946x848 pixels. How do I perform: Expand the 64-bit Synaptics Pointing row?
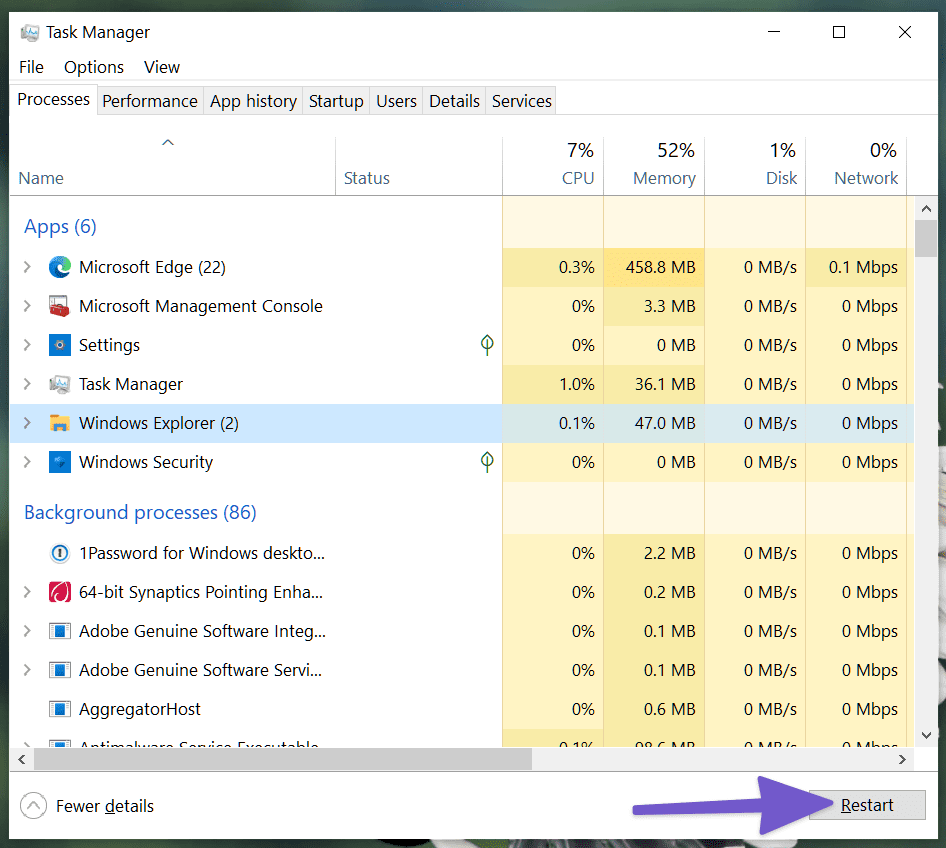click(27, 592)
